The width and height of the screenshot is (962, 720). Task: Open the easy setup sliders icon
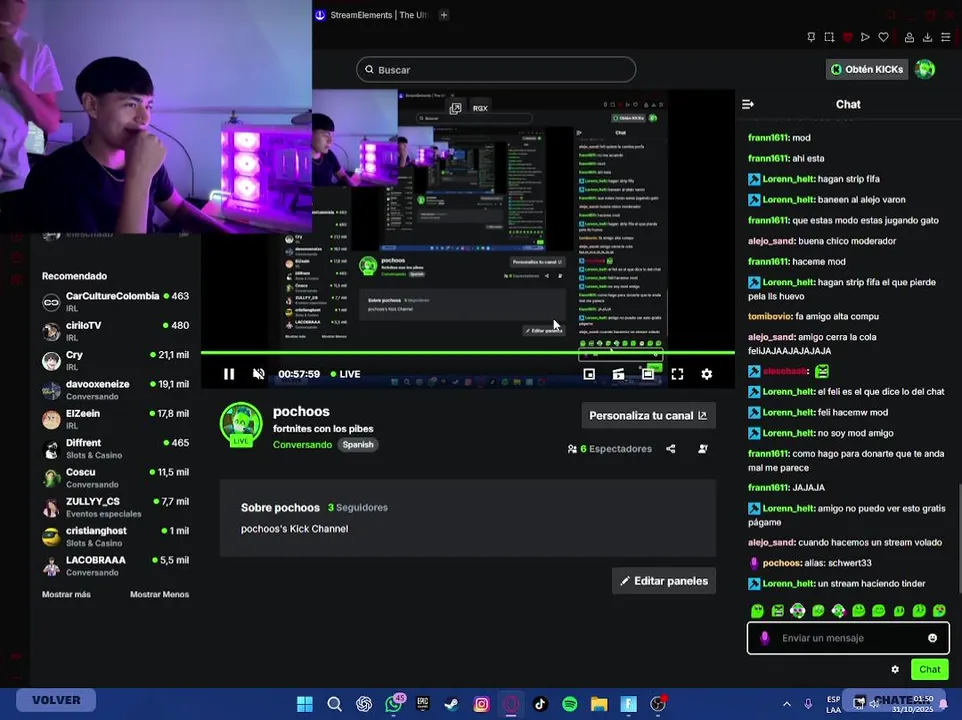[946, 37]
